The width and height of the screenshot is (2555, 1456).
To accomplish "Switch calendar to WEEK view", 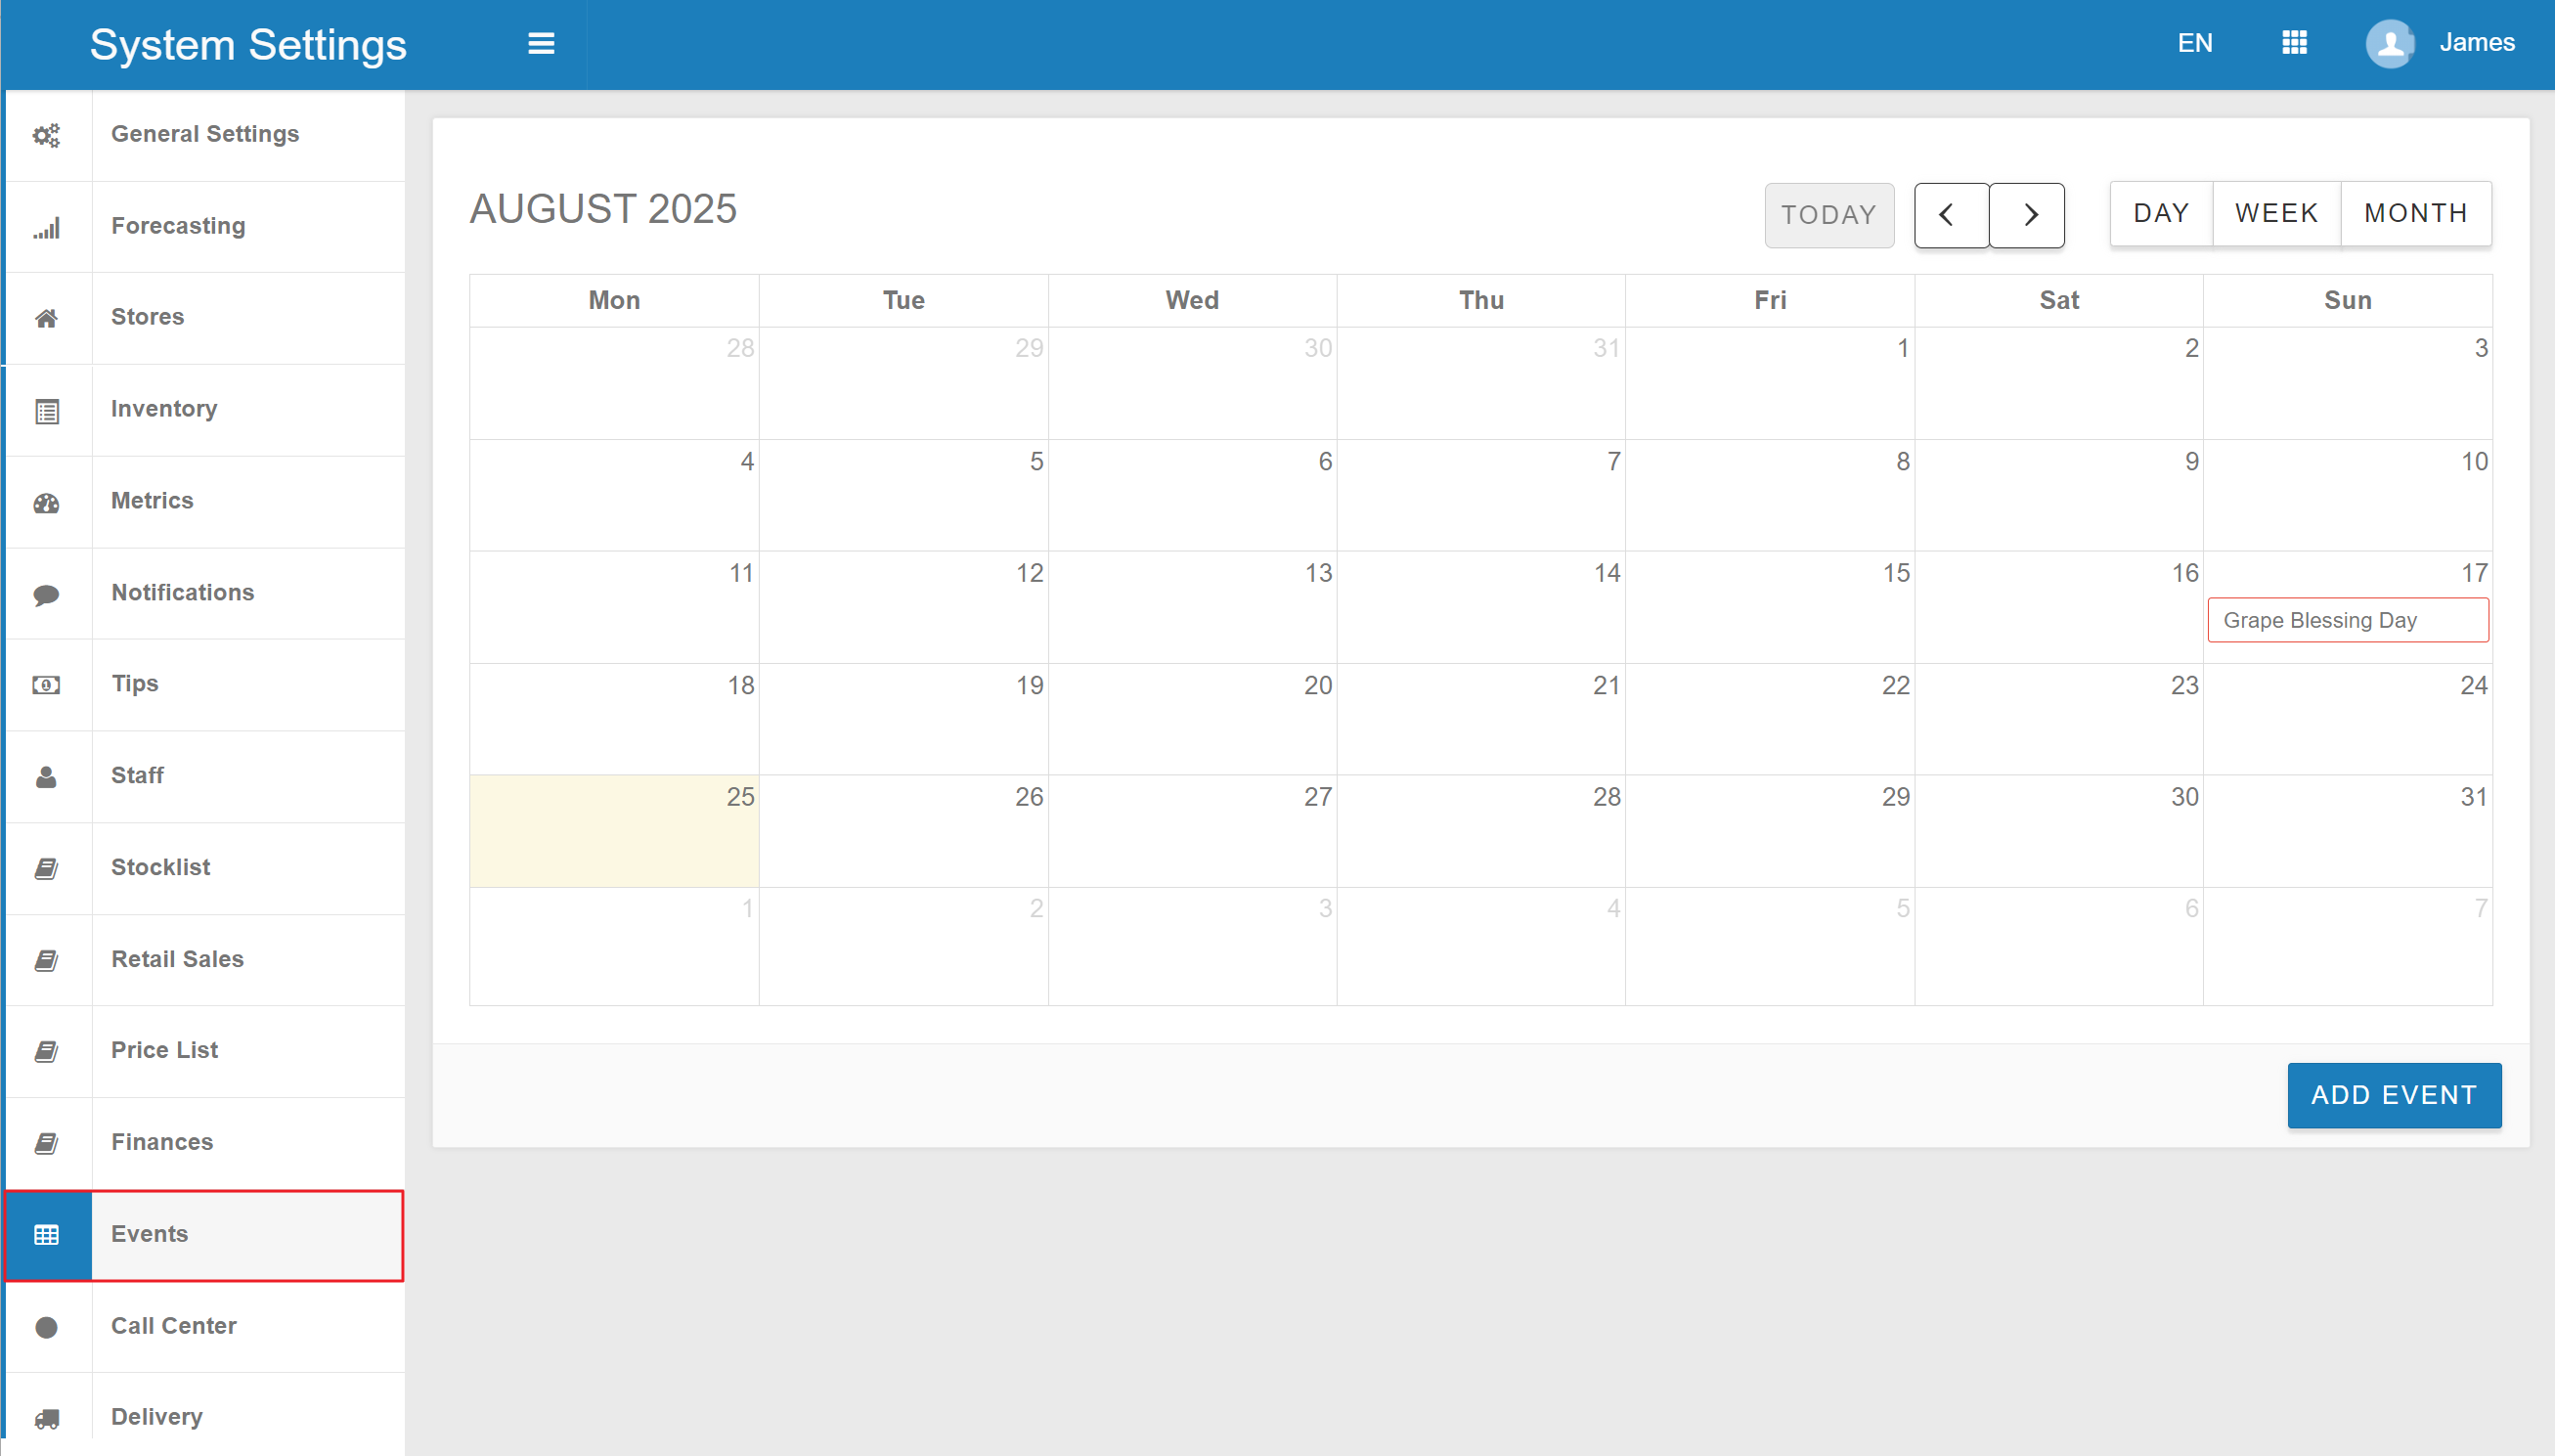I will pos(2276,213).
